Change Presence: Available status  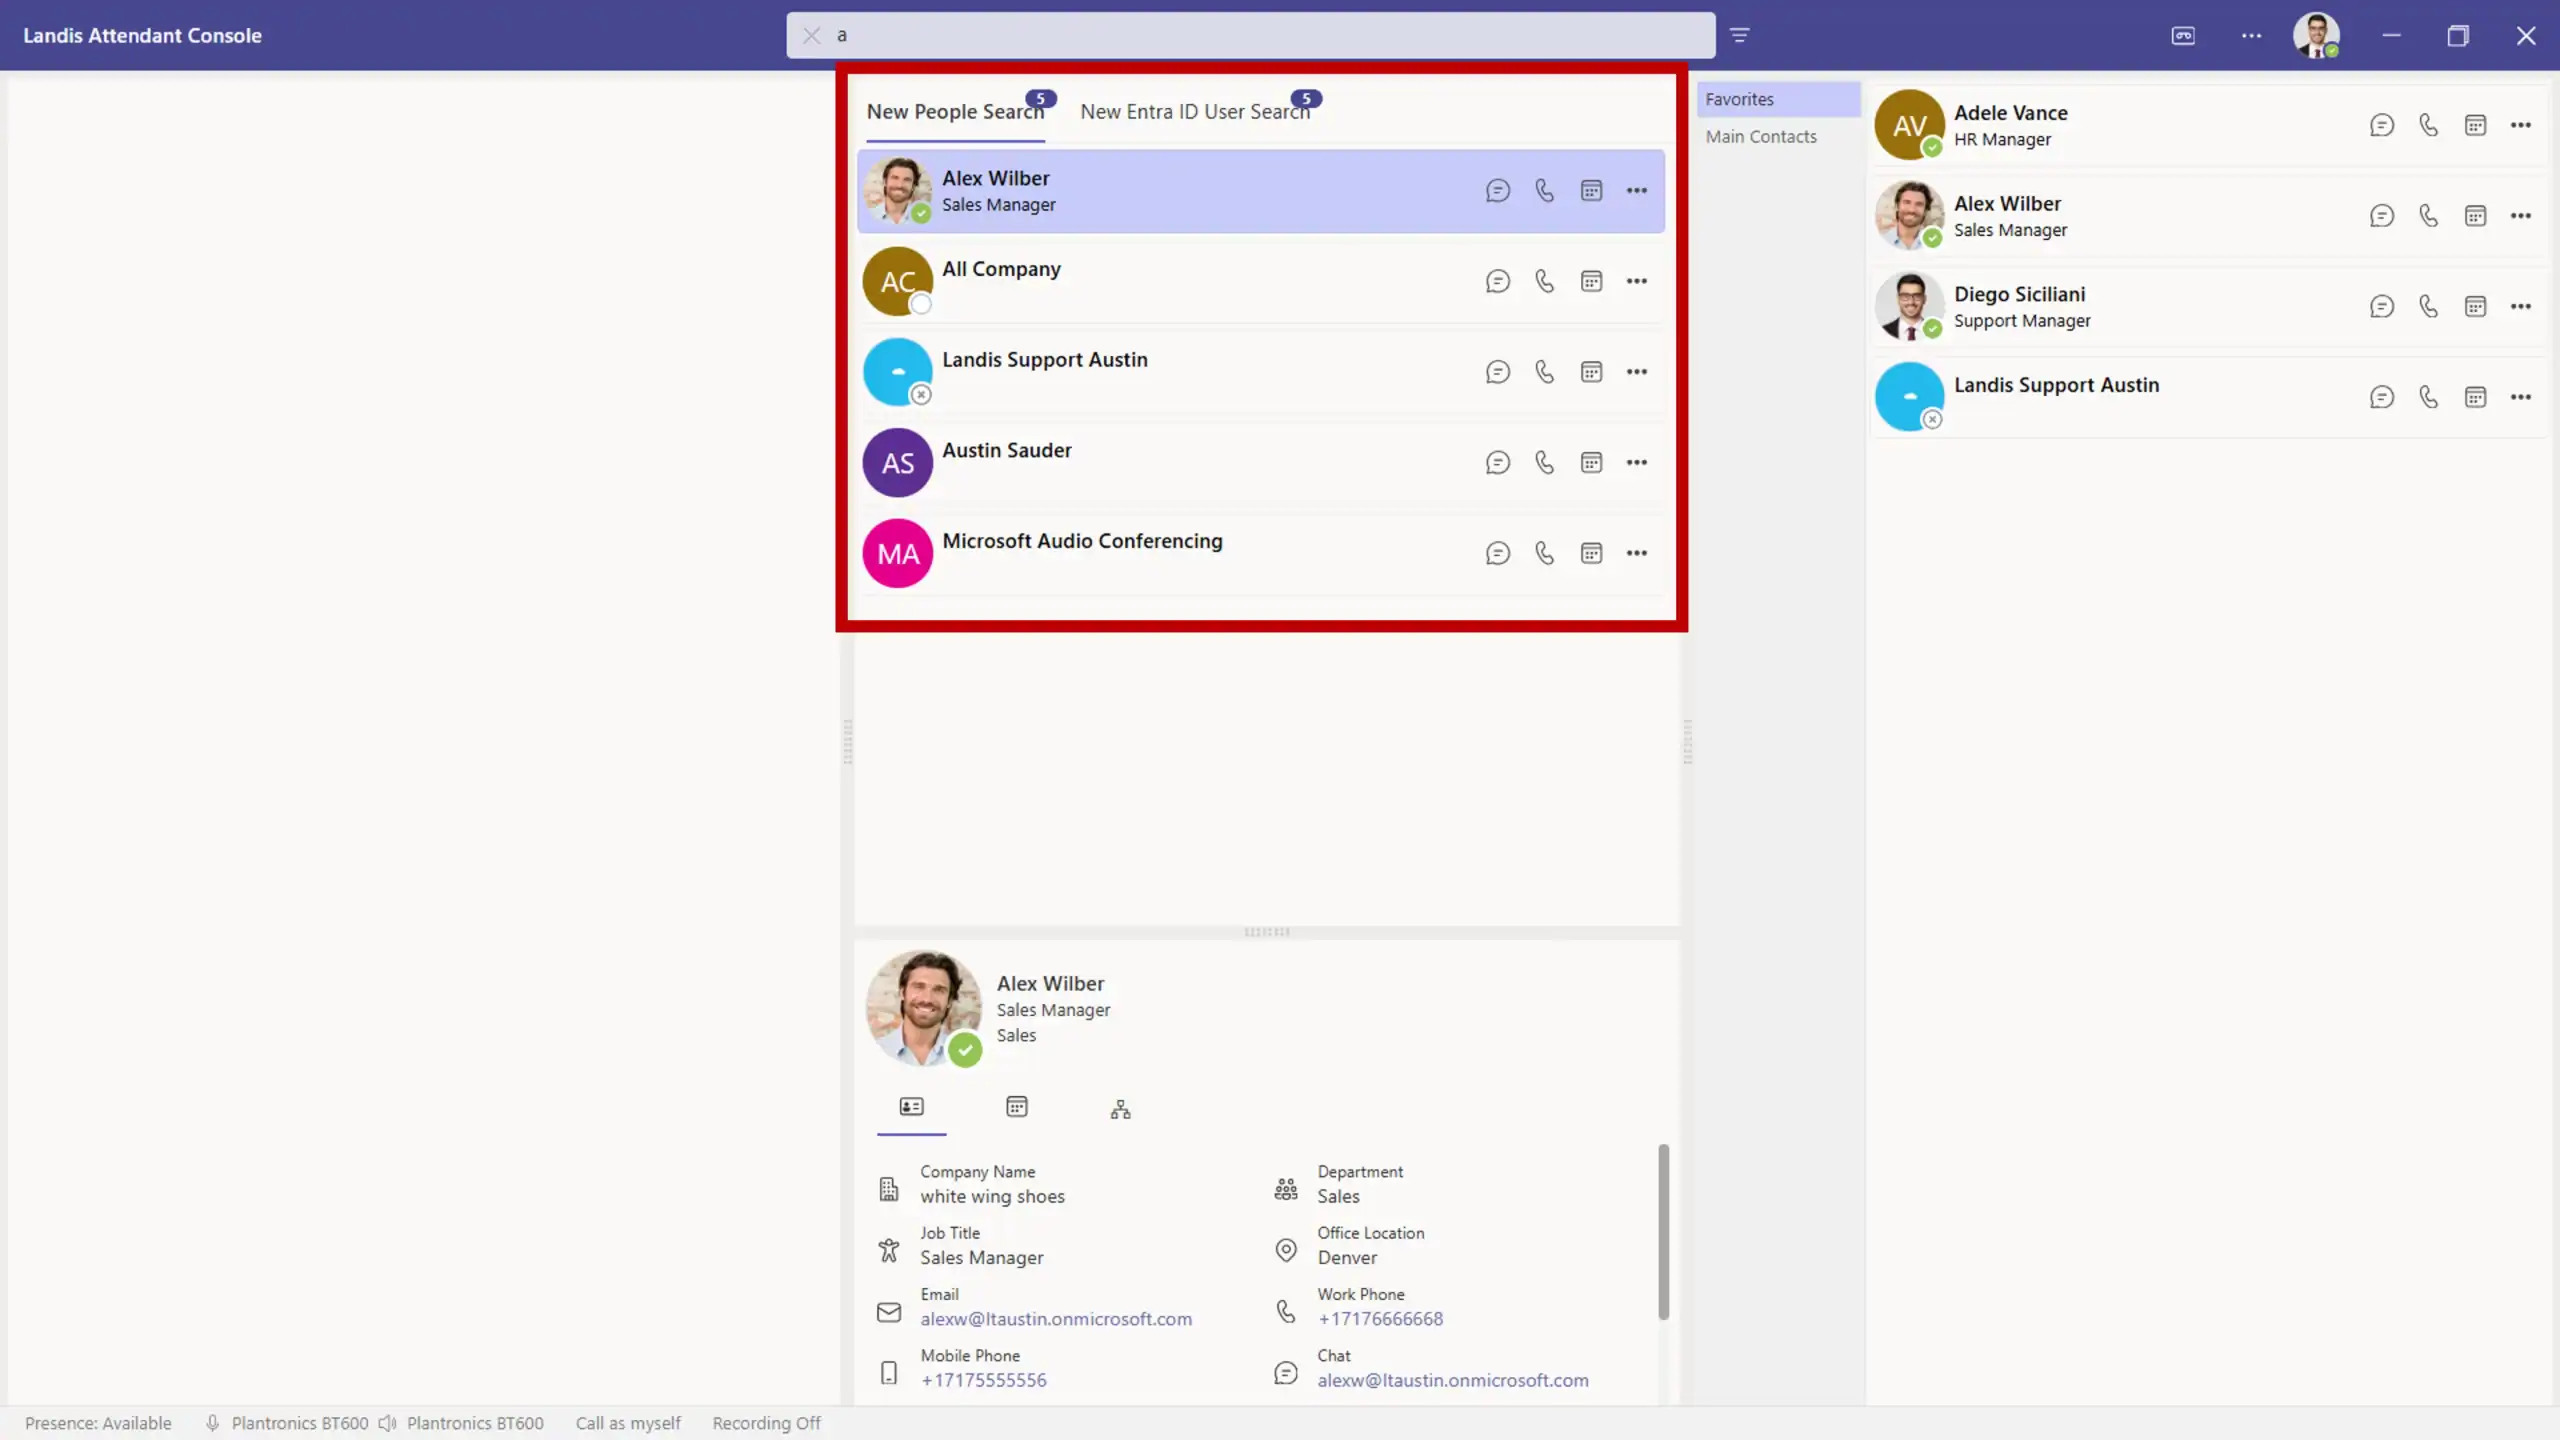[98, 1423]
